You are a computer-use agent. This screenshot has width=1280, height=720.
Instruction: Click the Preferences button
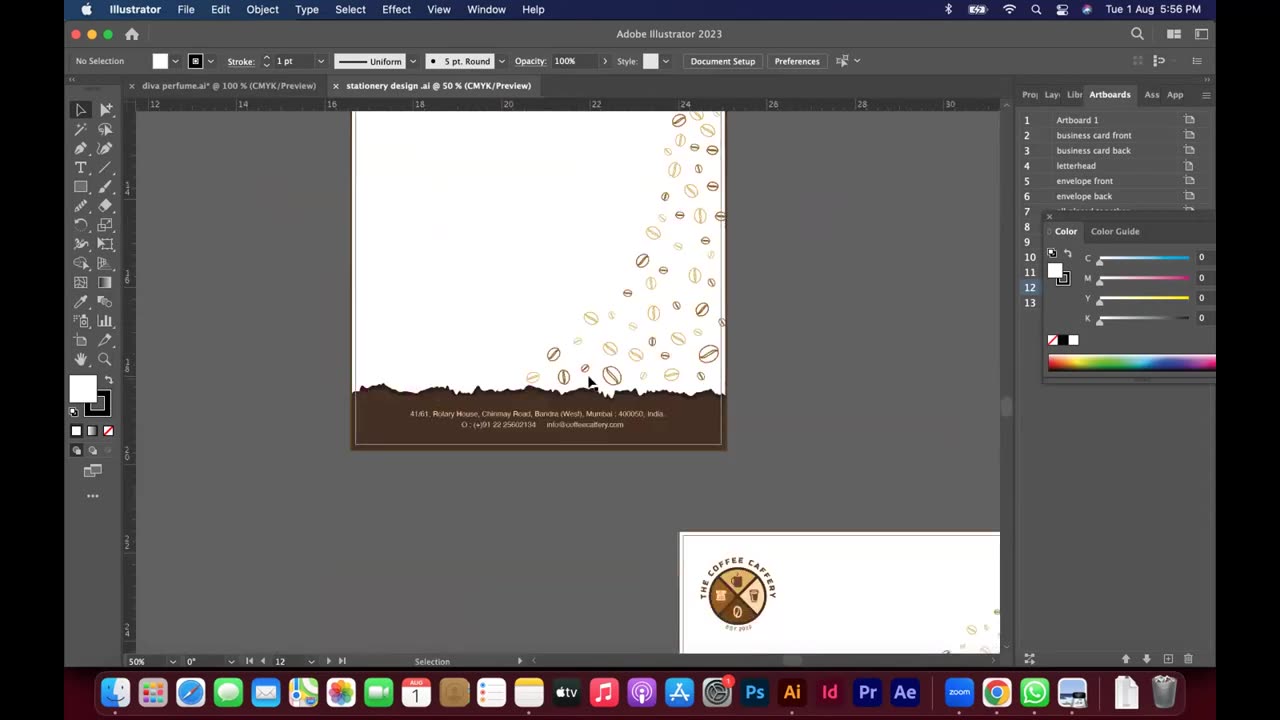797,61
